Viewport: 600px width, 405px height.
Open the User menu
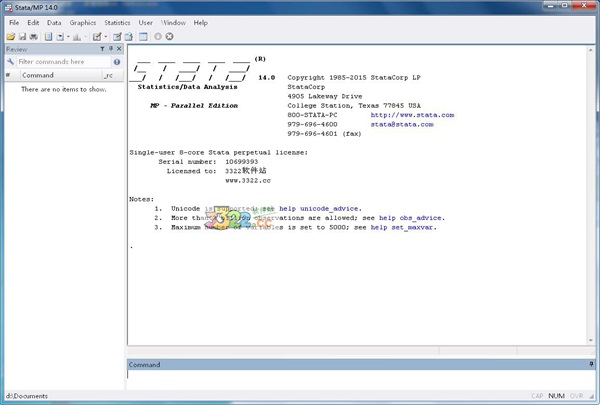click(145, 23)
